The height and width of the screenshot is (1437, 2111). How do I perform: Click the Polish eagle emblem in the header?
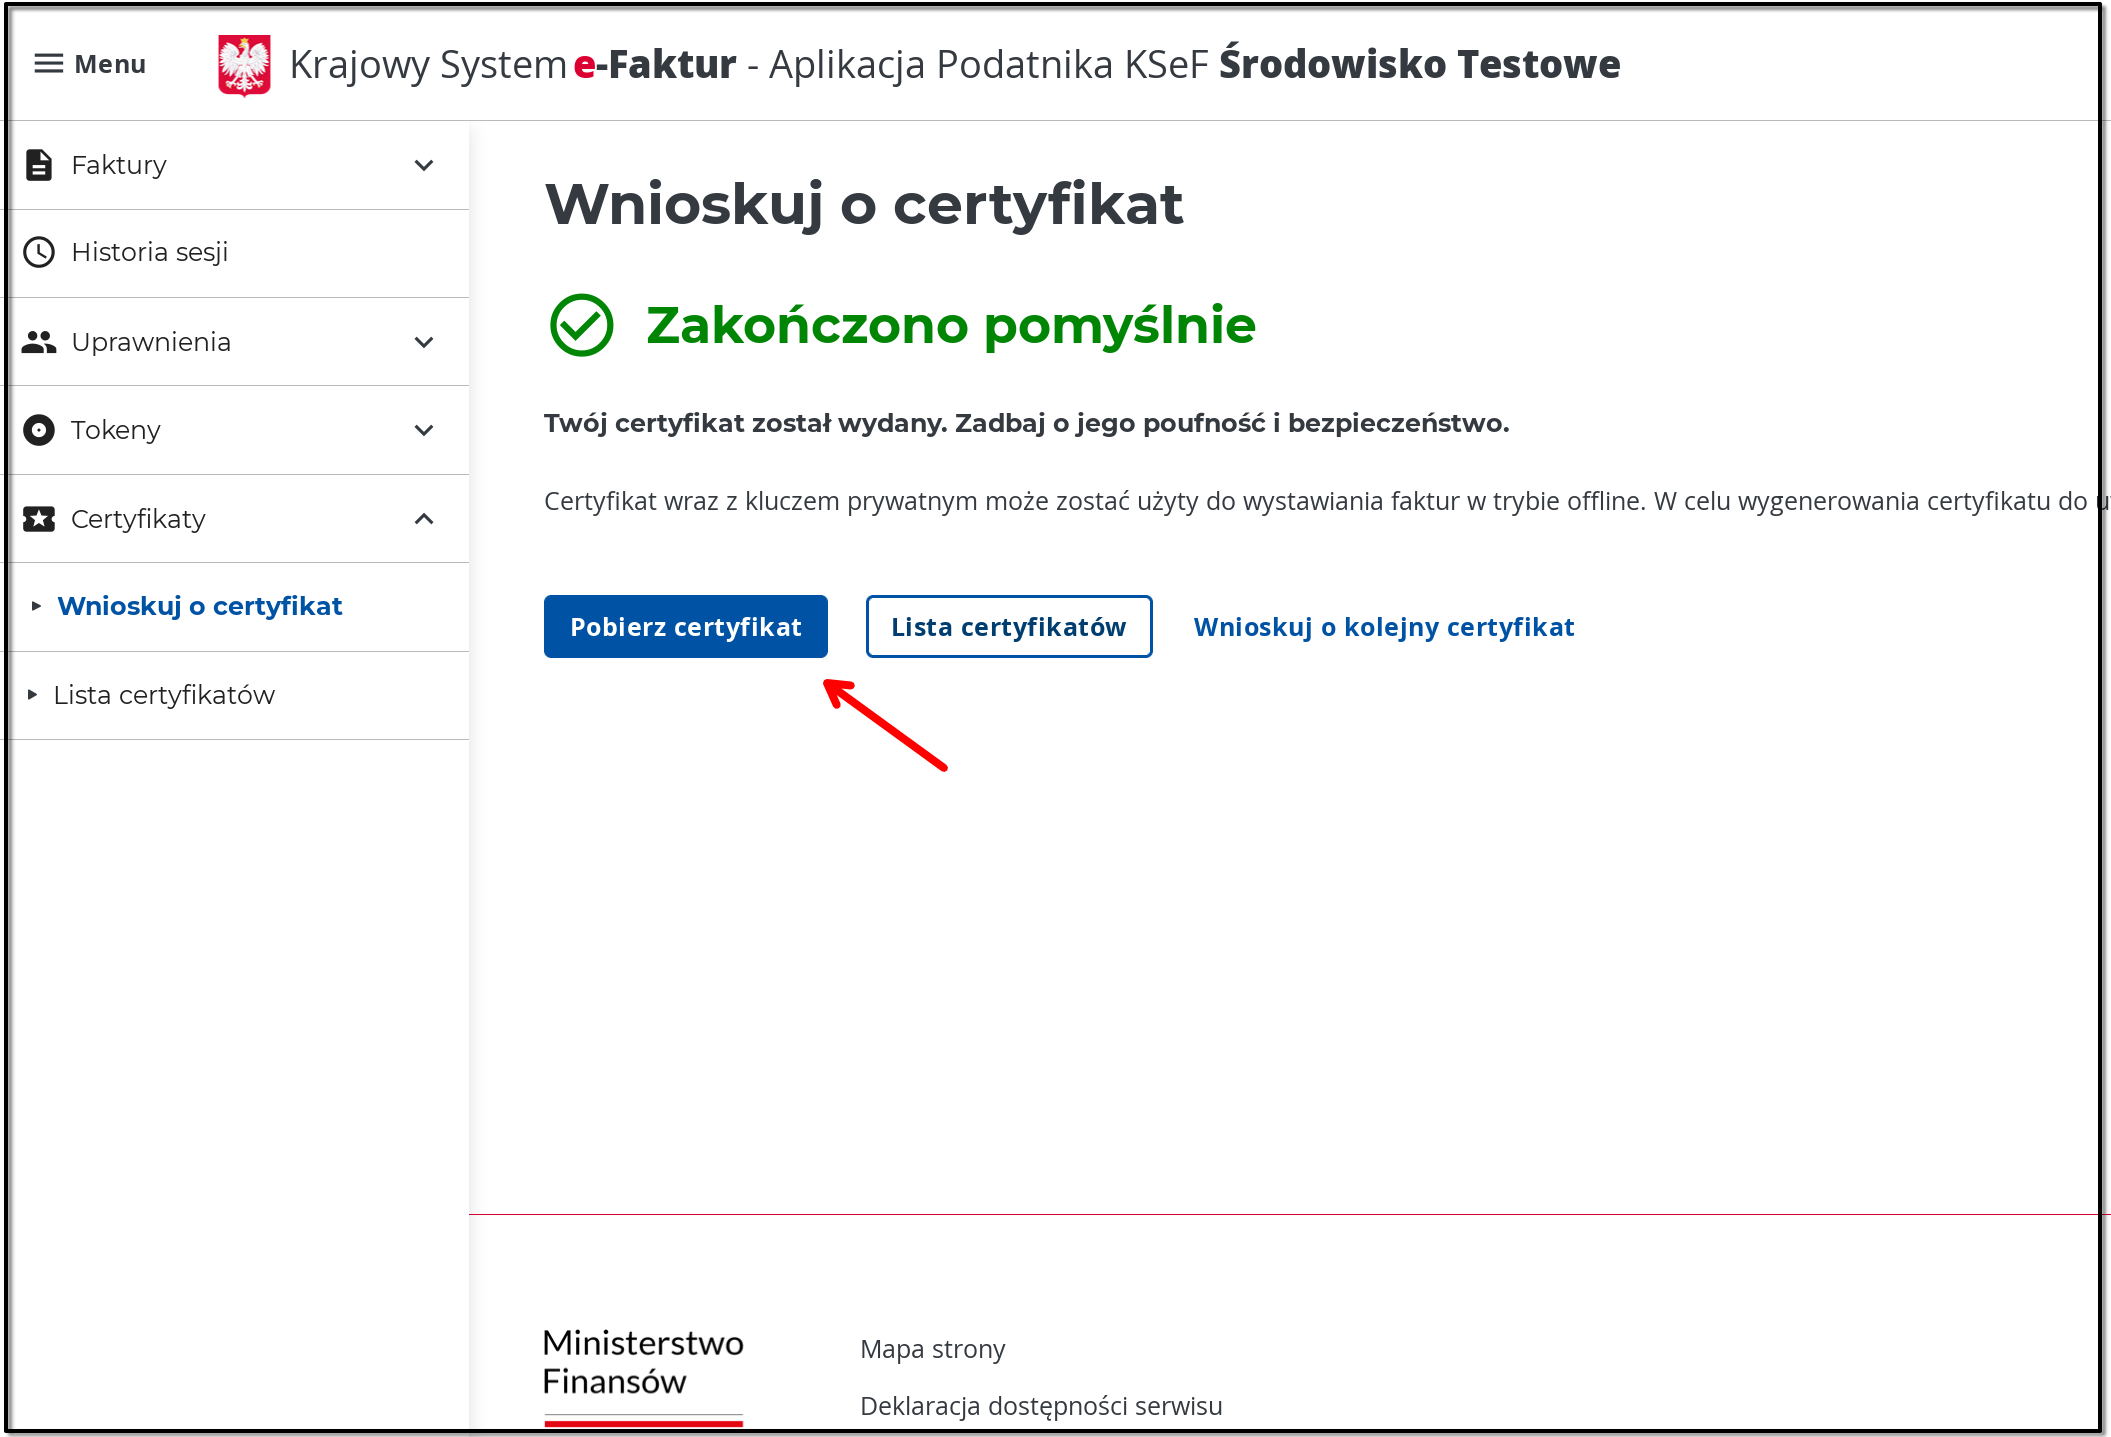coord(242,63)
